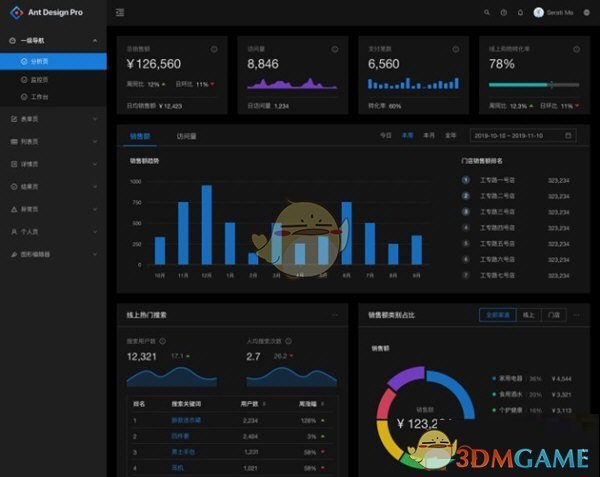Click the search icon in top header
The image size is (600, 477).
click(487, 12)
